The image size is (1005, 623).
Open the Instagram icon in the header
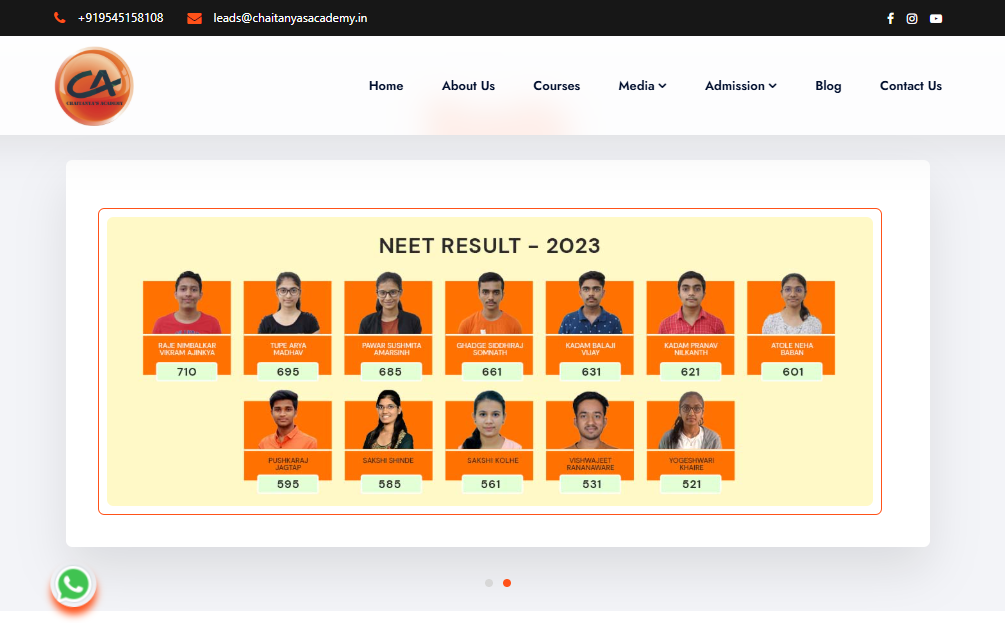912,18
